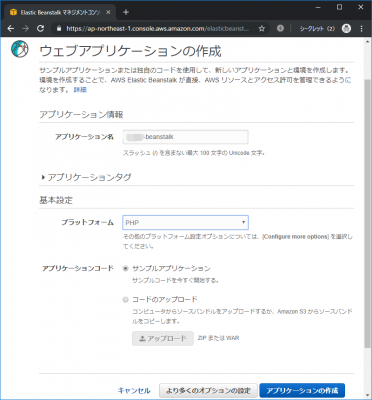Click the ZIP または WAR text
The height and width of the screenshot is (400, 372).
point(218,338)
